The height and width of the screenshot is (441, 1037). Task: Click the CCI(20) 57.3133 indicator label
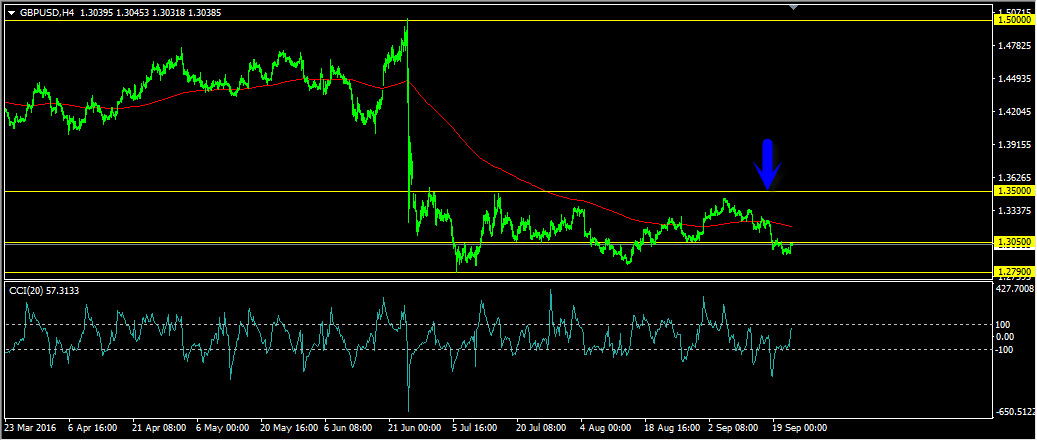pos(48,290)
